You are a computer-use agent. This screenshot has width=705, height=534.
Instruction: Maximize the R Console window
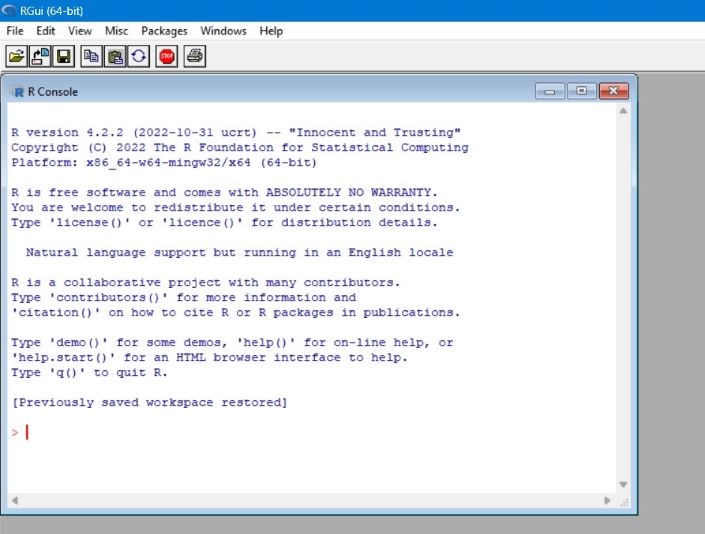[x=581, y=91]
